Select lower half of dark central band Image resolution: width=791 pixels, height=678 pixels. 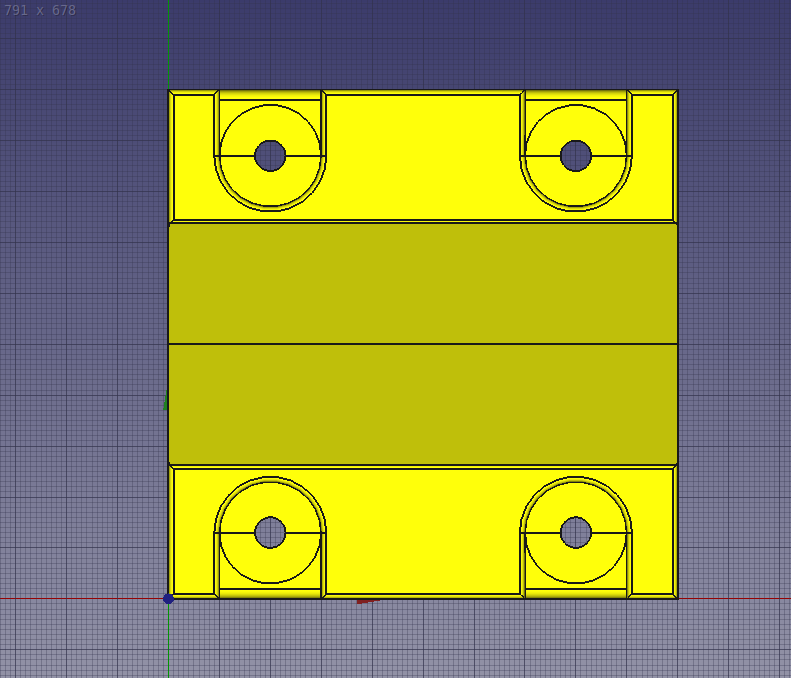tap(423, 404)
